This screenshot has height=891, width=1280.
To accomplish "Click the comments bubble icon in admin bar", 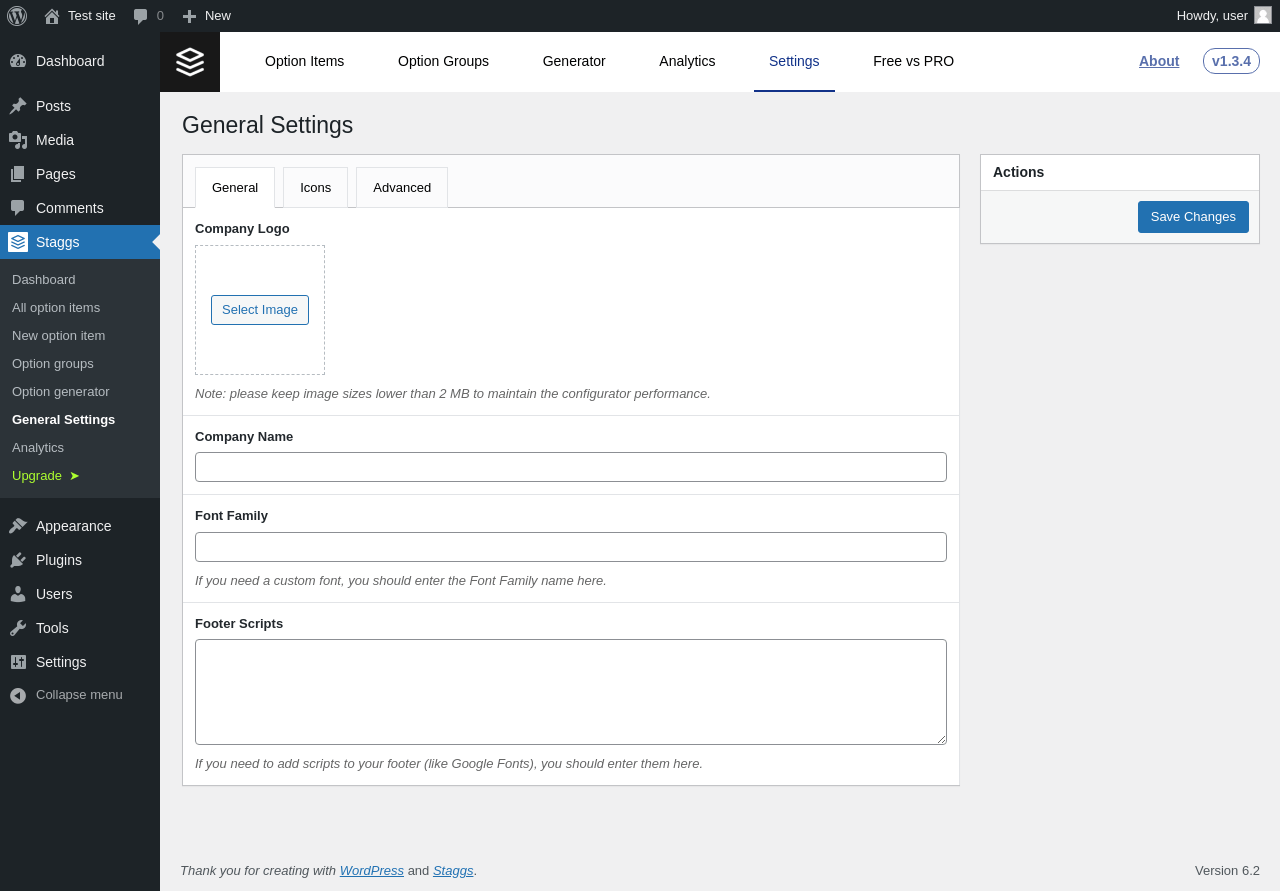I will point(141,16).
